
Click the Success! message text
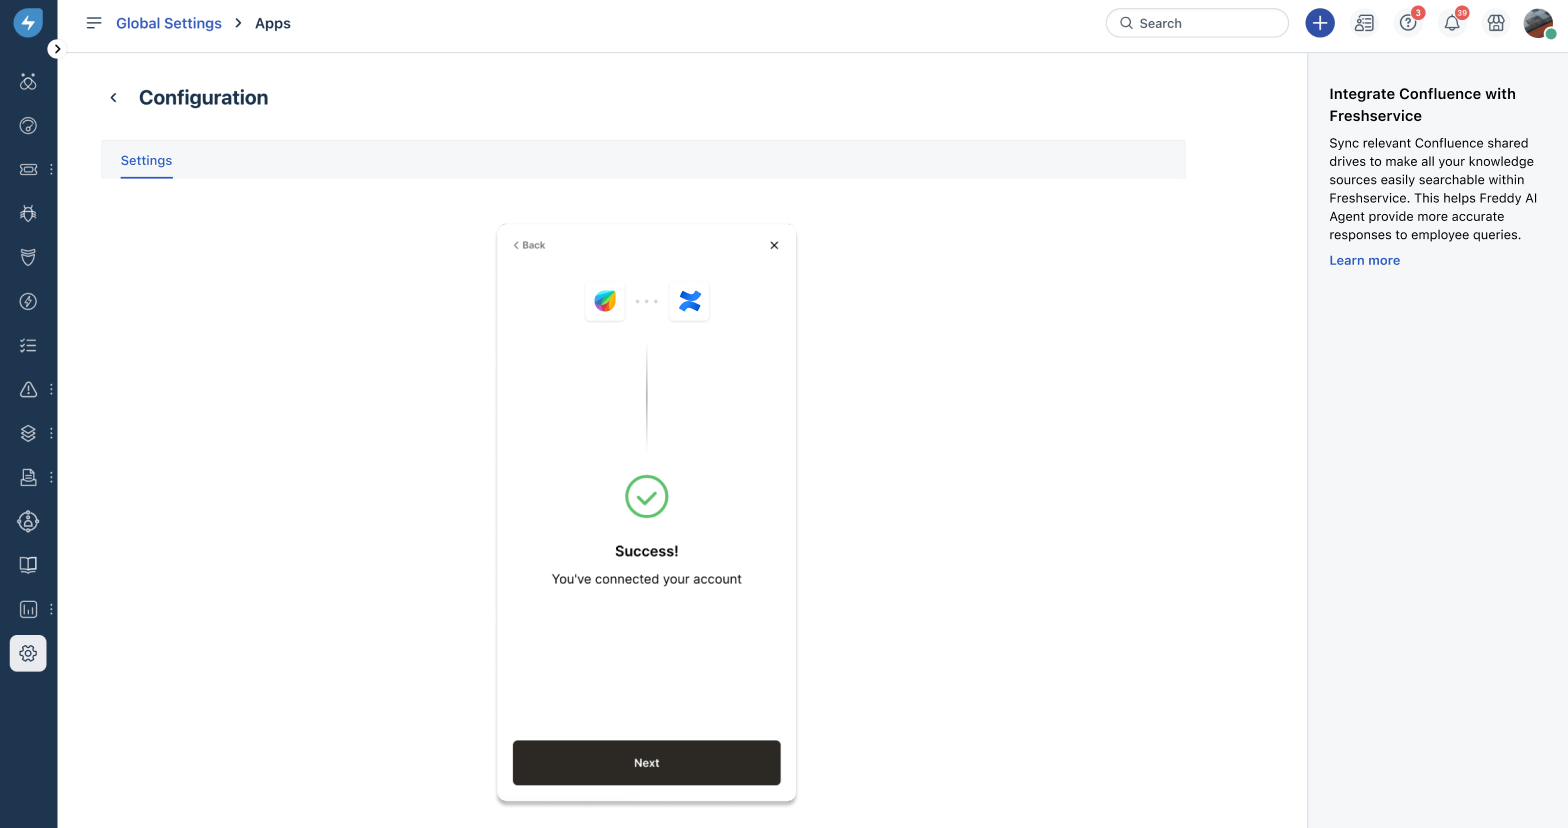click(647, 551)
